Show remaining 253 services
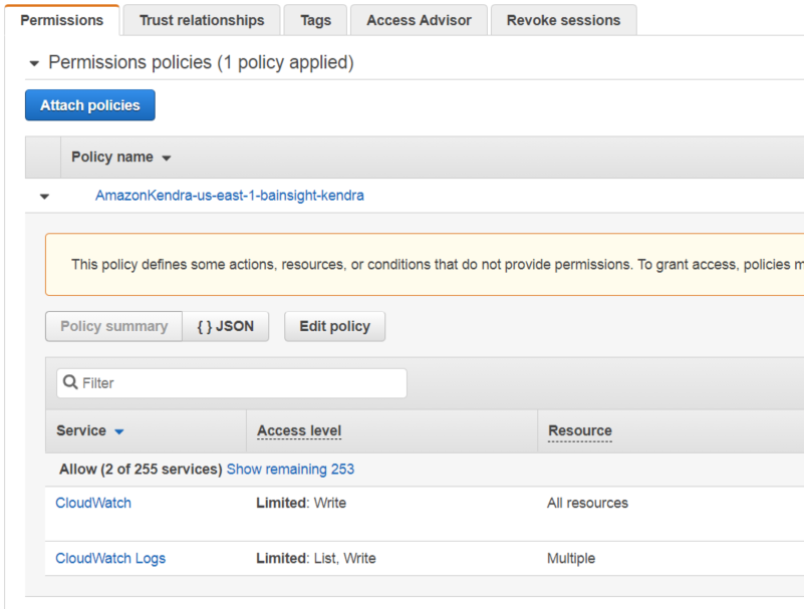This screenshot has height=609, width=804. coord(290,469)
